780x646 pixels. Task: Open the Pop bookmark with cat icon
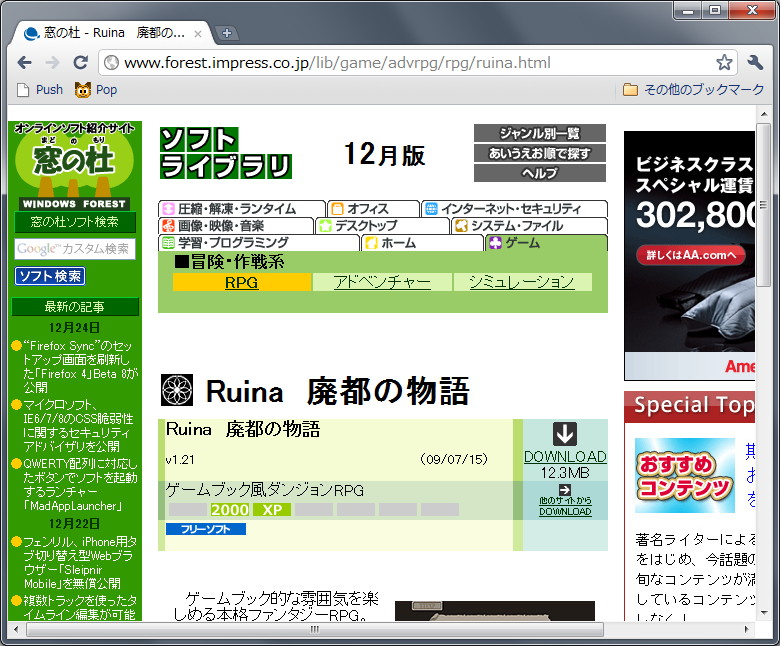point(96,90)
